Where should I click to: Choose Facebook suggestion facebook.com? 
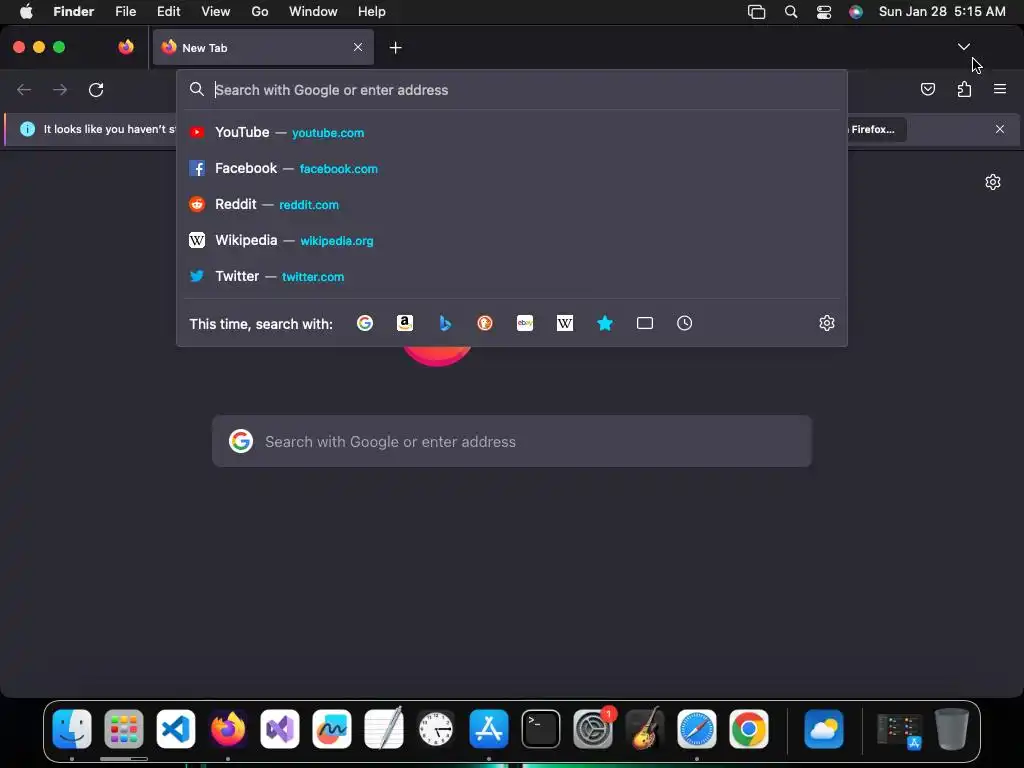click(x=512, y=168)
